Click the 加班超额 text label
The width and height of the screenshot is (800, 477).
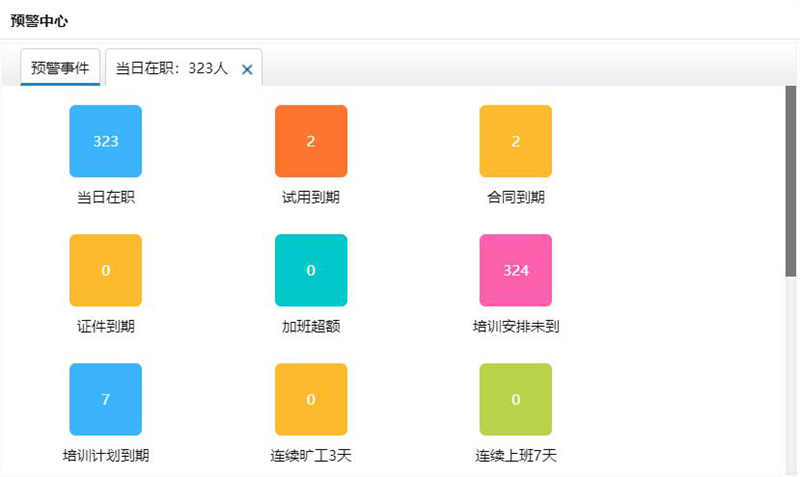[311, 326]
